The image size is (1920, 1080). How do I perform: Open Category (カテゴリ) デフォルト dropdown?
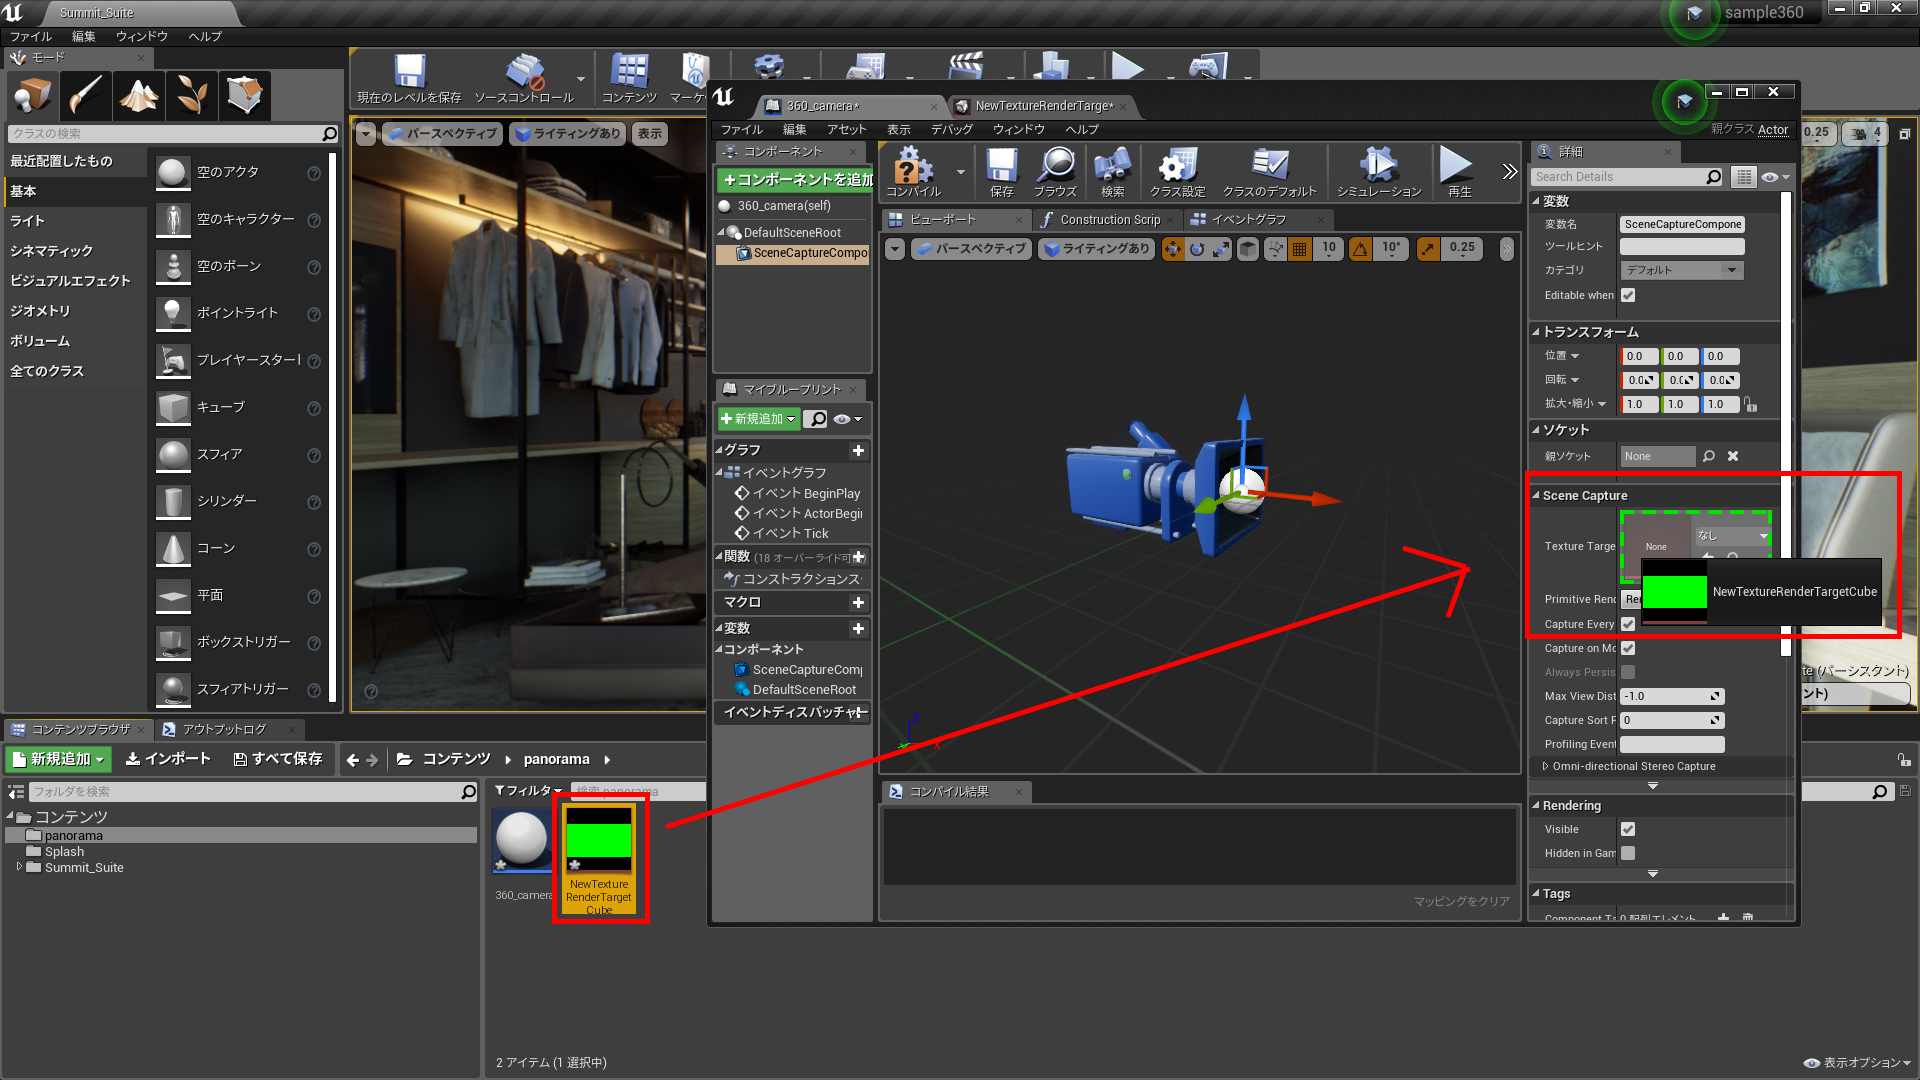1682,270
